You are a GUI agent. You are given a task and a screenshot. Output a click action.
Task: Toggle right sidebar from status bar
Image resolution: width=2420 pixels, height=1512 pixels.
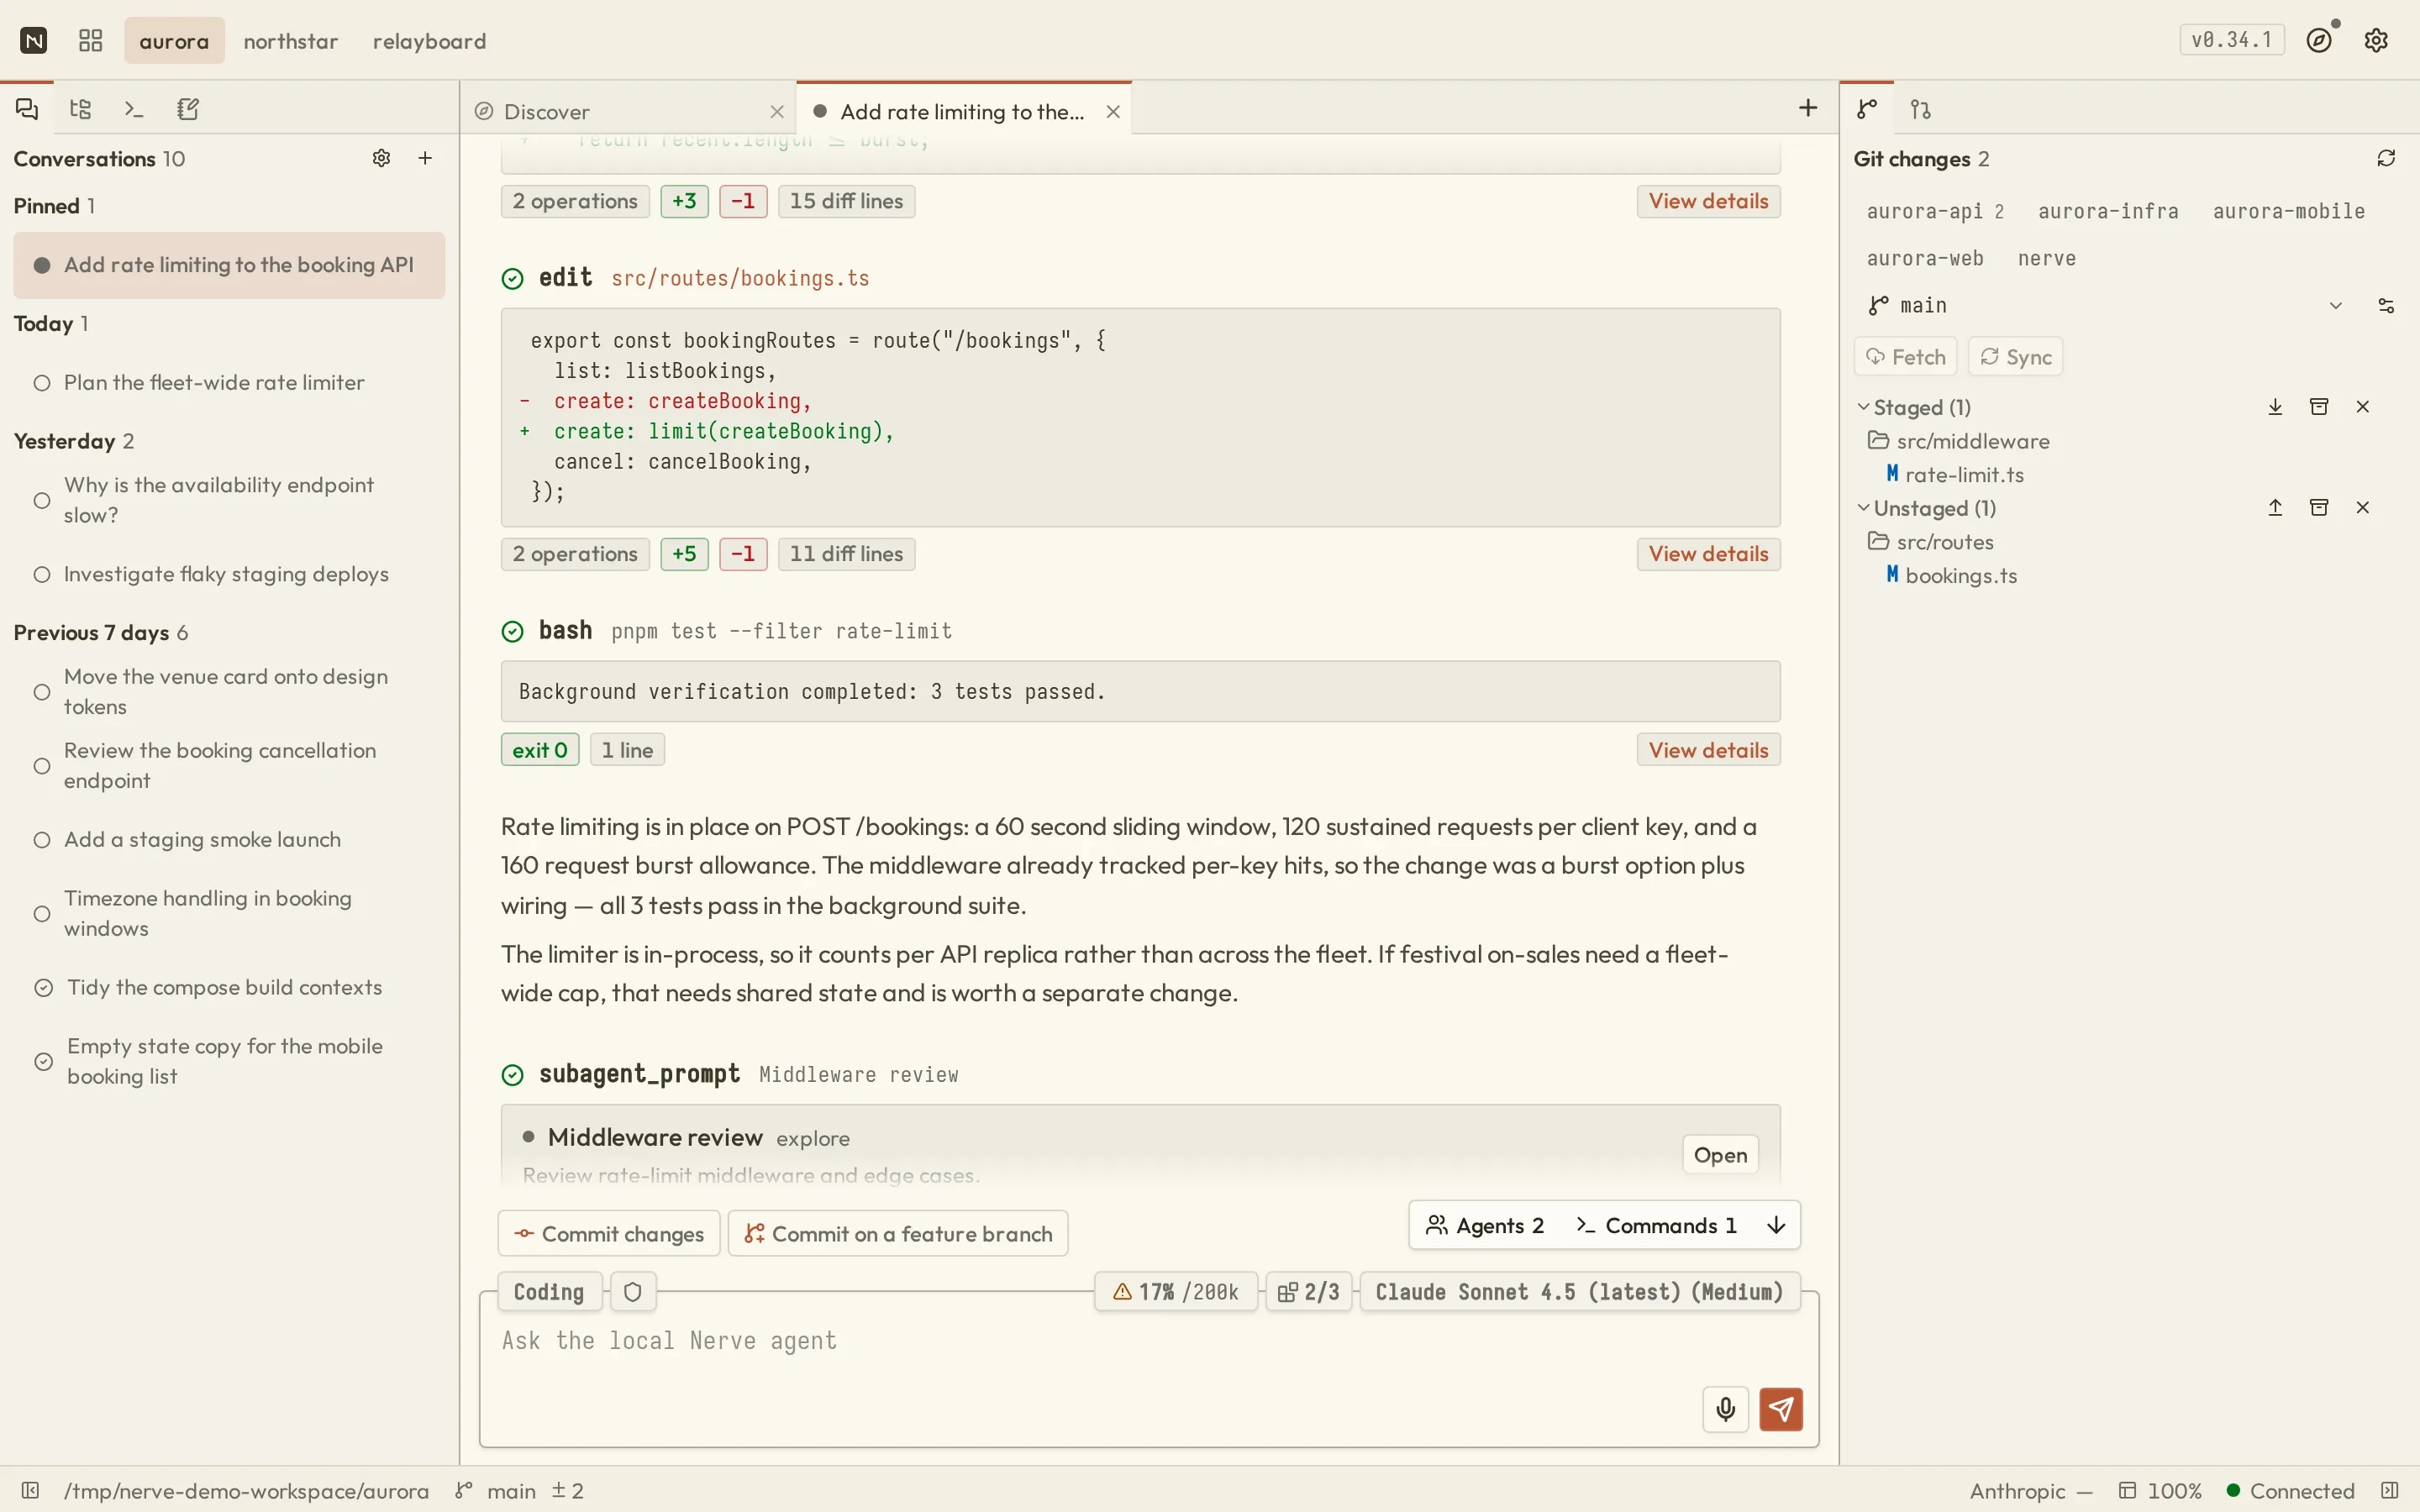tap(2389, 1491)
